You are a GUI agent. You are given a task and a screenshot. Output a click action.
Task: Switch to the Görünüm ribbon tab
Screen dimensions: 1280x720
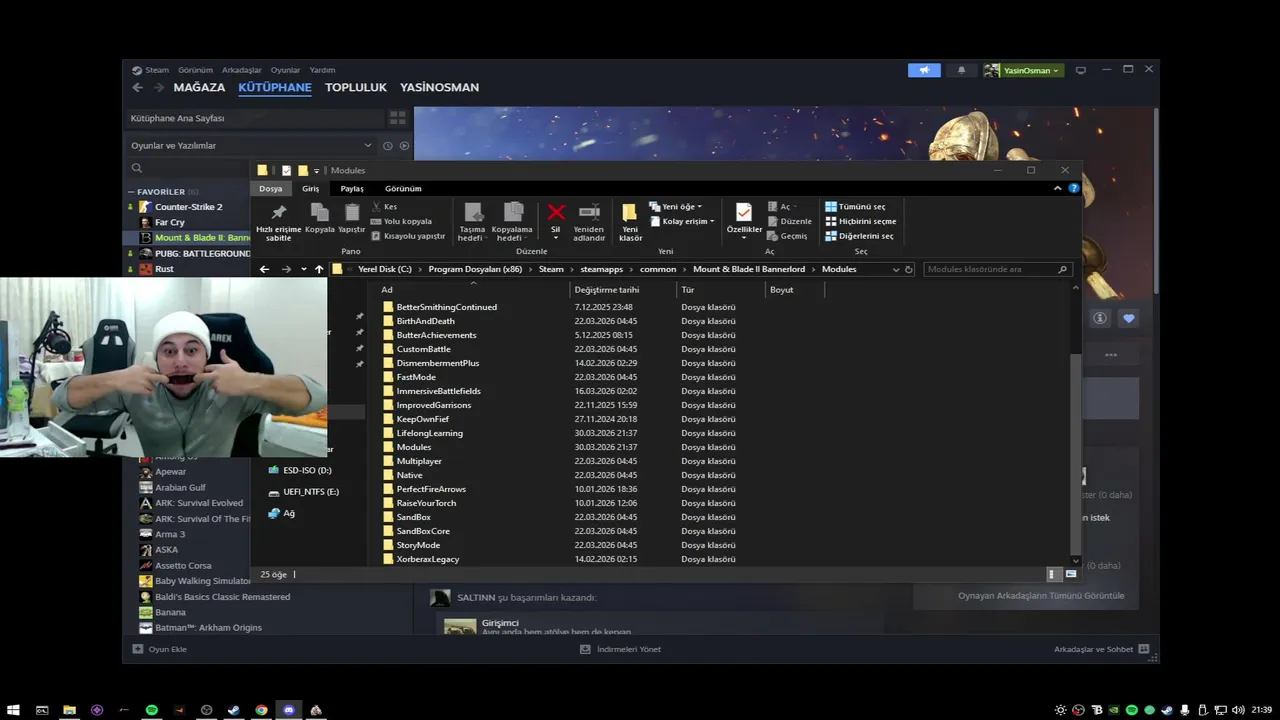pyautogui.click(x=403, y=188)
